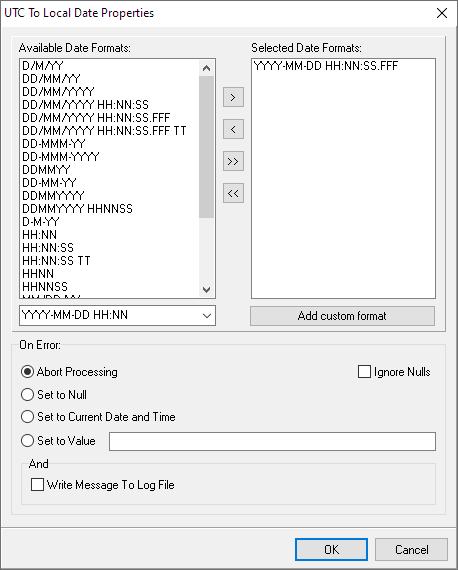Select the HH:NN:SS format without TT
Viewport: 458px width, 570px height.
[x=48, y=248]
